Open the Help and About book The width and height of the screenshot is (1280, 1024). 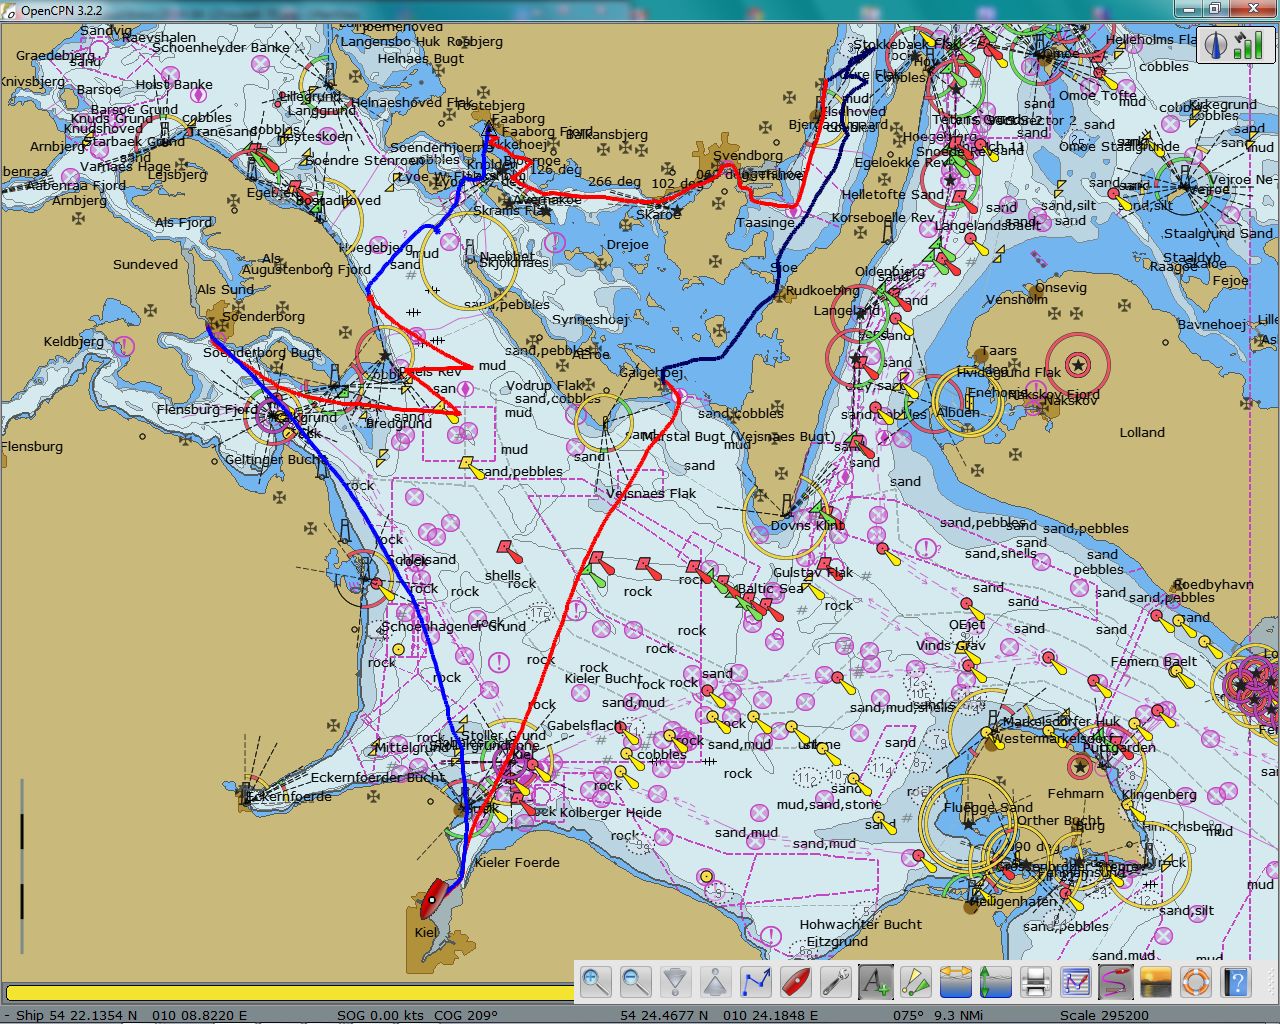point(1236,982)
